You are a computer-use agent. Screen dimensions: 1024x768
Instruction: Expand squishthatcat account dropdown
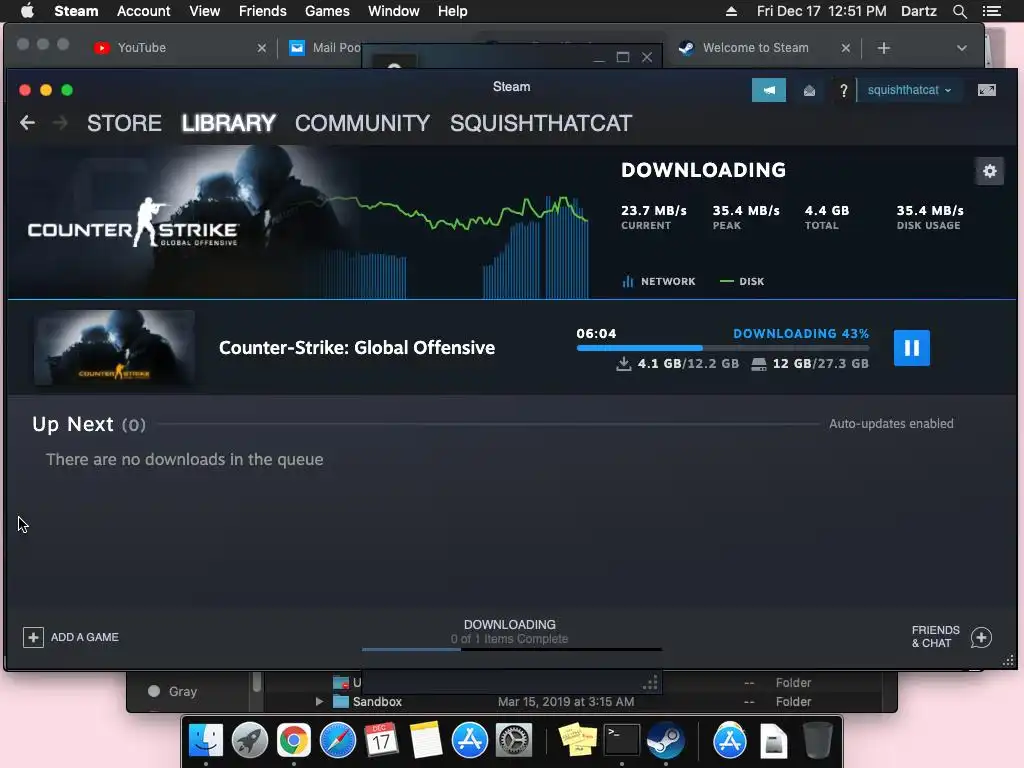pos(908,90)
